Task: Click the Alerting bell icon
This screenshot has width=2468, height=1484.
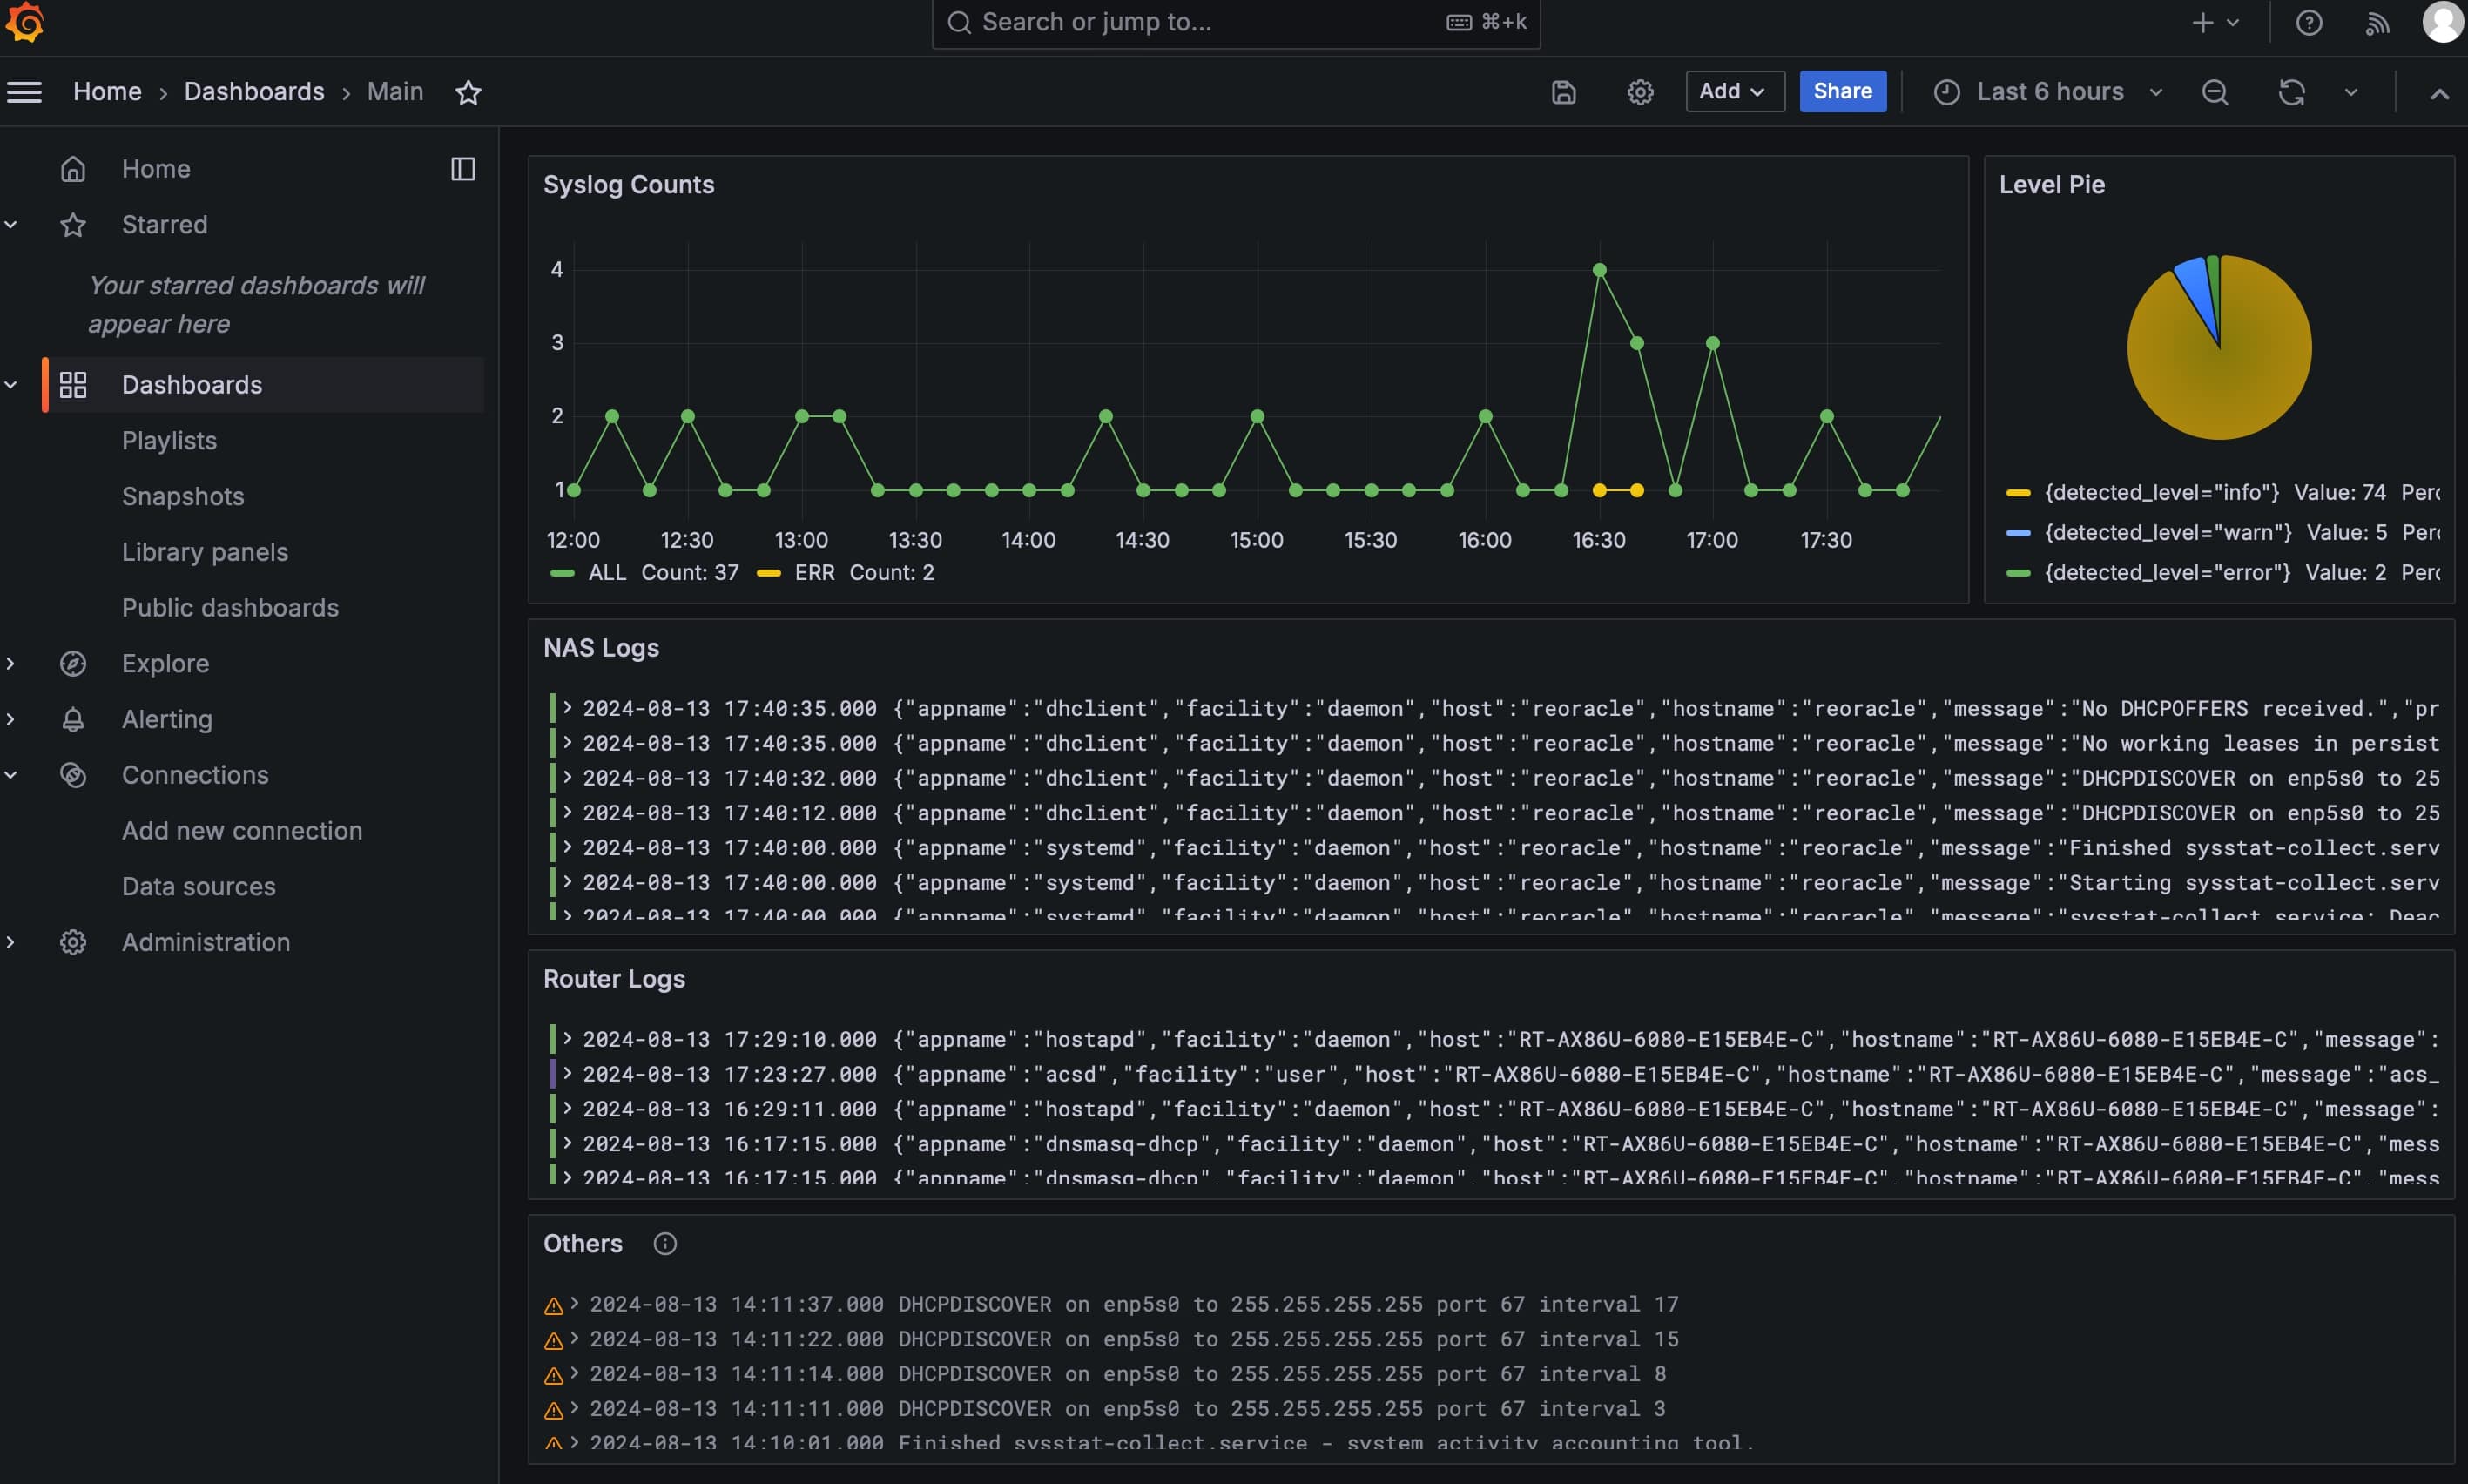Action: click(73, 719)
